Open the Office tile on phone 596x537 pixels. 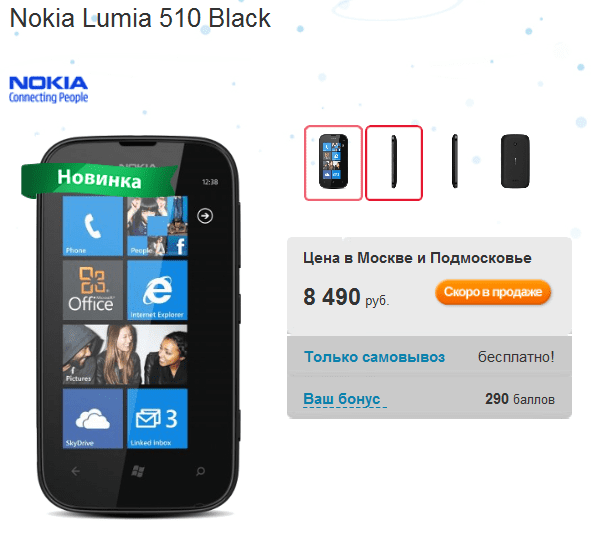(x=92, y=290)
